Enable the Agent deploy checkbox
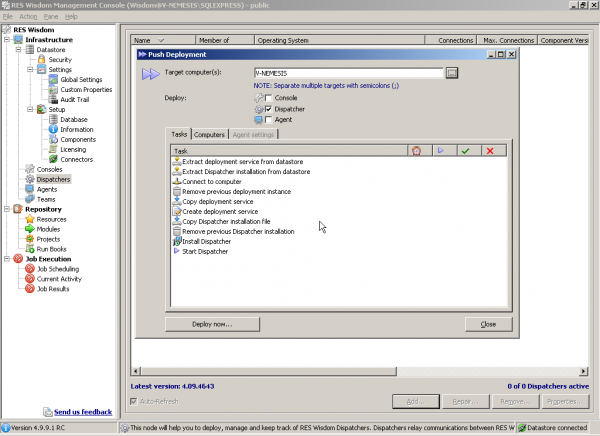 268,120
